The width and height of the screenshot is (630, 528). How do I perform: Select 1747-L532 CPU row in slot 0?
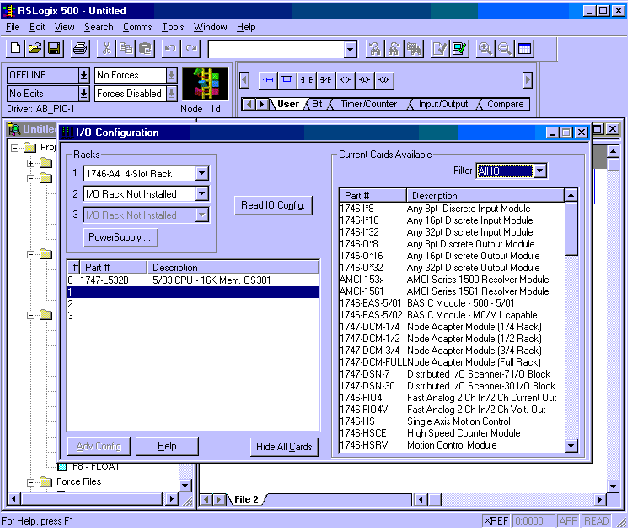coord(193,280)
